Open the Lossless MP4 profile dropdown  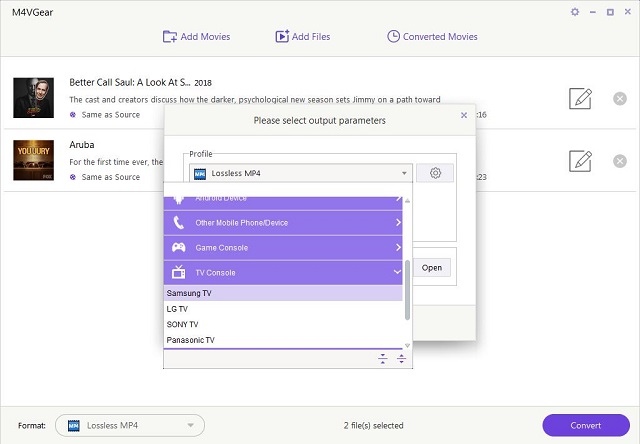point(301,173)
